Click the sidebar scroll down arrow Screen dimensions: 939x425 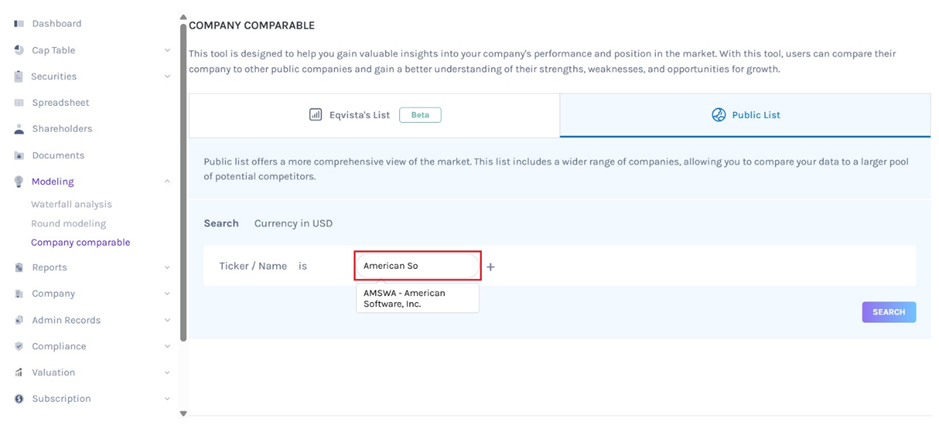[x=183, y=413]
